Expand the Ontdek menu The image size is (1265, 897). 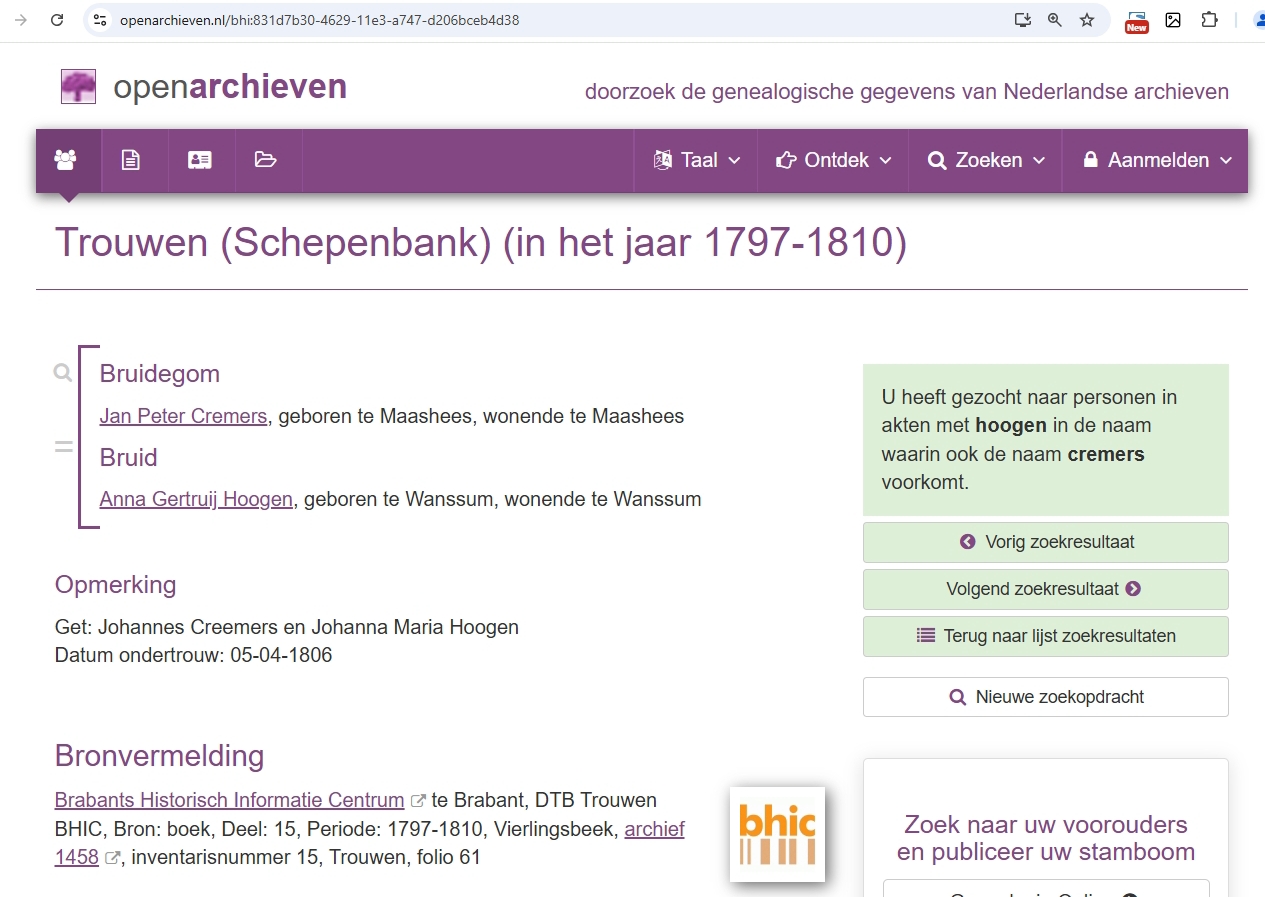[833, 160]
